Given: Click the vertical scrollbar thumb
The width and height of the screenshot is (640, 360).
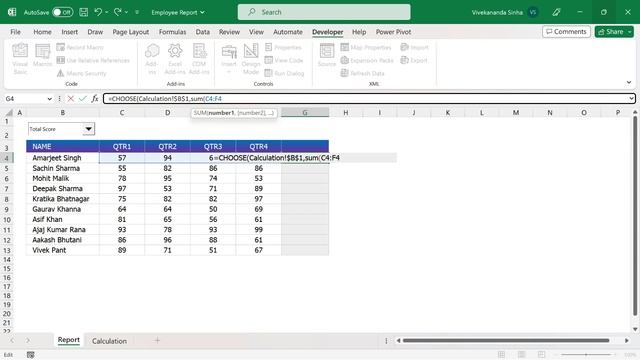Looking at the screenshot, I should point(635,216).
